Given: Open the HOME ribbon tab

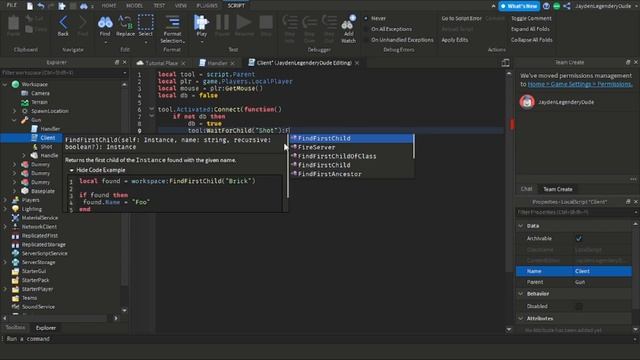Looking at the screenshot, I should pyautogui.click(x=109, y=6).
